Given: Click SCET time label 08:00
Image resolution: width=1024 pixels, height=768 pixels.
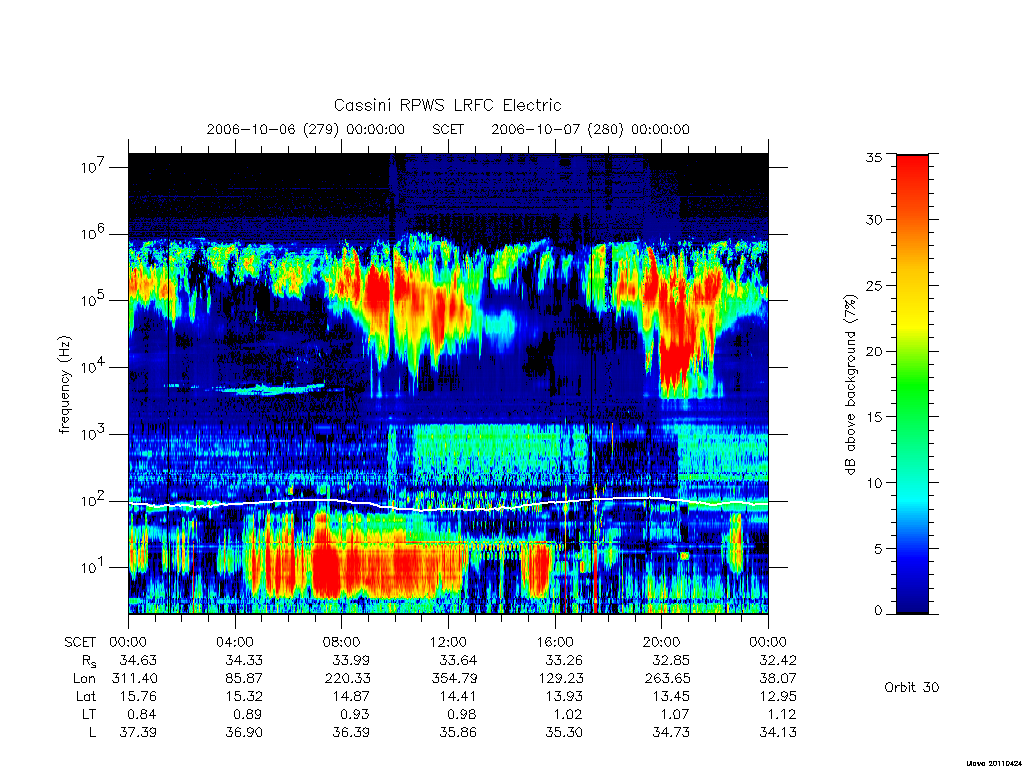Looking at the screenshot, I should pos(342,642).
